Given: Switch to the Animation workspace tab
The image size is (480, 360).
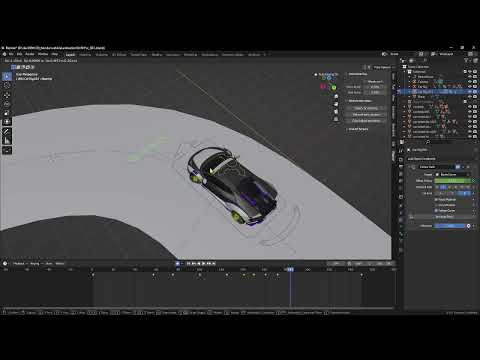Looking at the screenshot, I should [173, 54].
